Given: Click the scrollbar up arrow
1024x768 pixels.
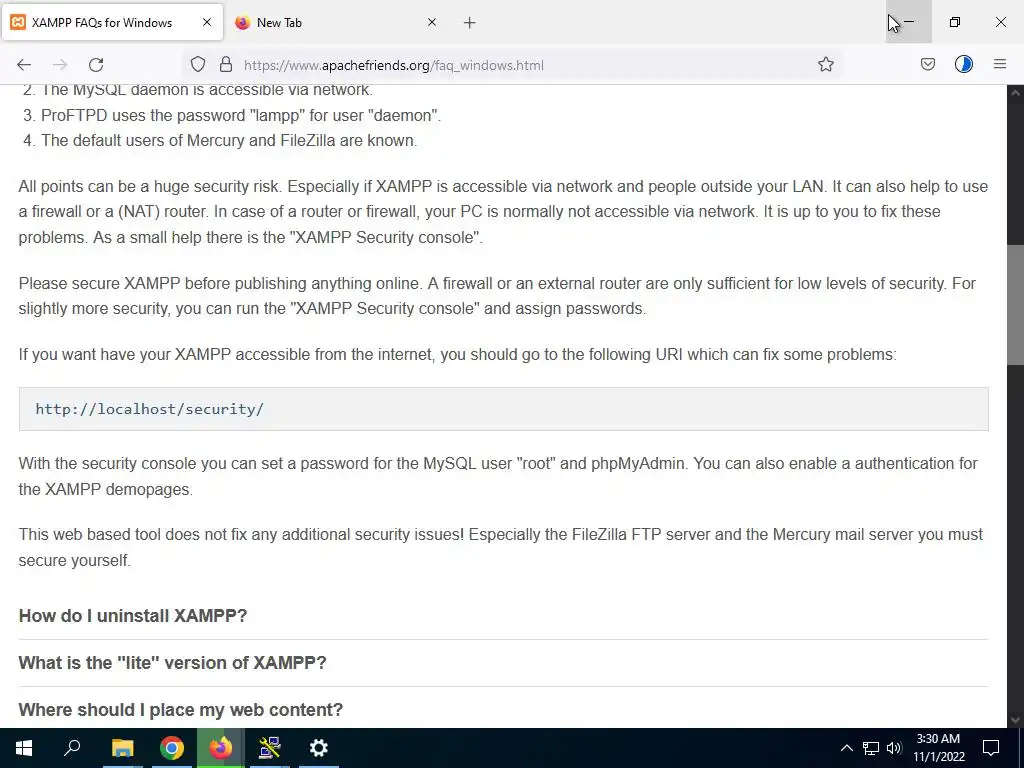Looking at the screenshot, I should [1015, 93].
